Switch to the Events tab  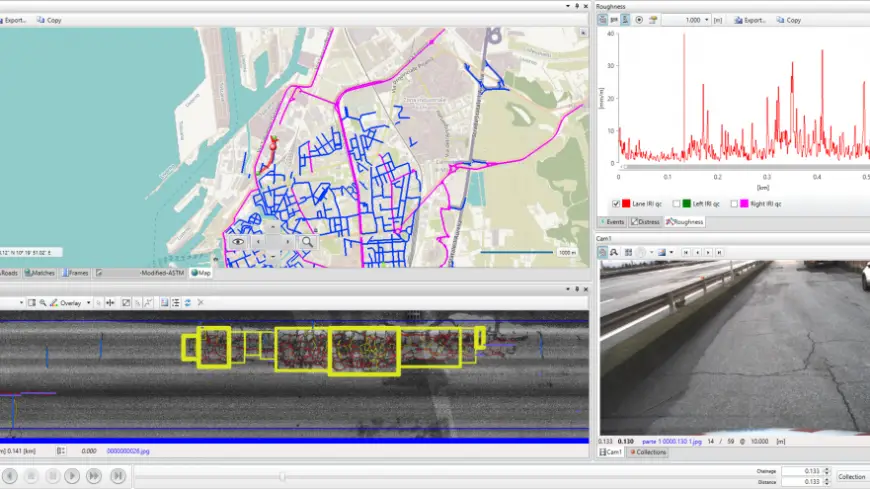[613, 222]
